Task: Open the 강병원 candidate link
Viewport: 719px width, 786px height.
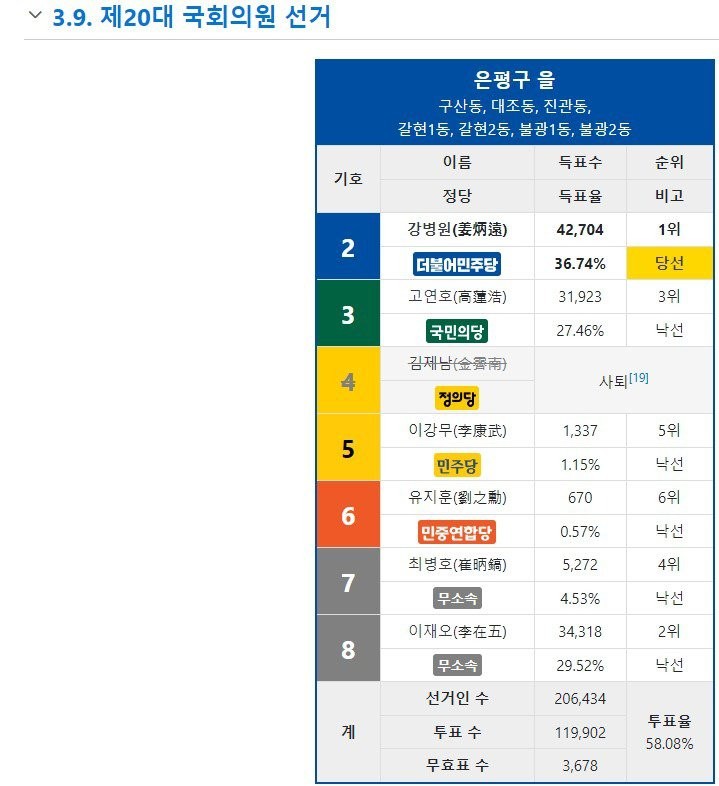Action: tap(429, 230)
